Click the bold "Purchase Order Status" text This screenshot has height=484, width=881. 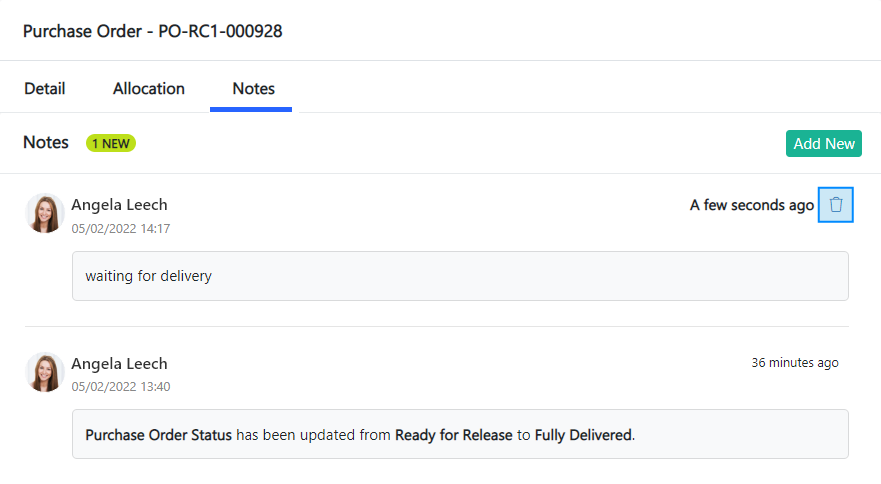pos(158,435)
